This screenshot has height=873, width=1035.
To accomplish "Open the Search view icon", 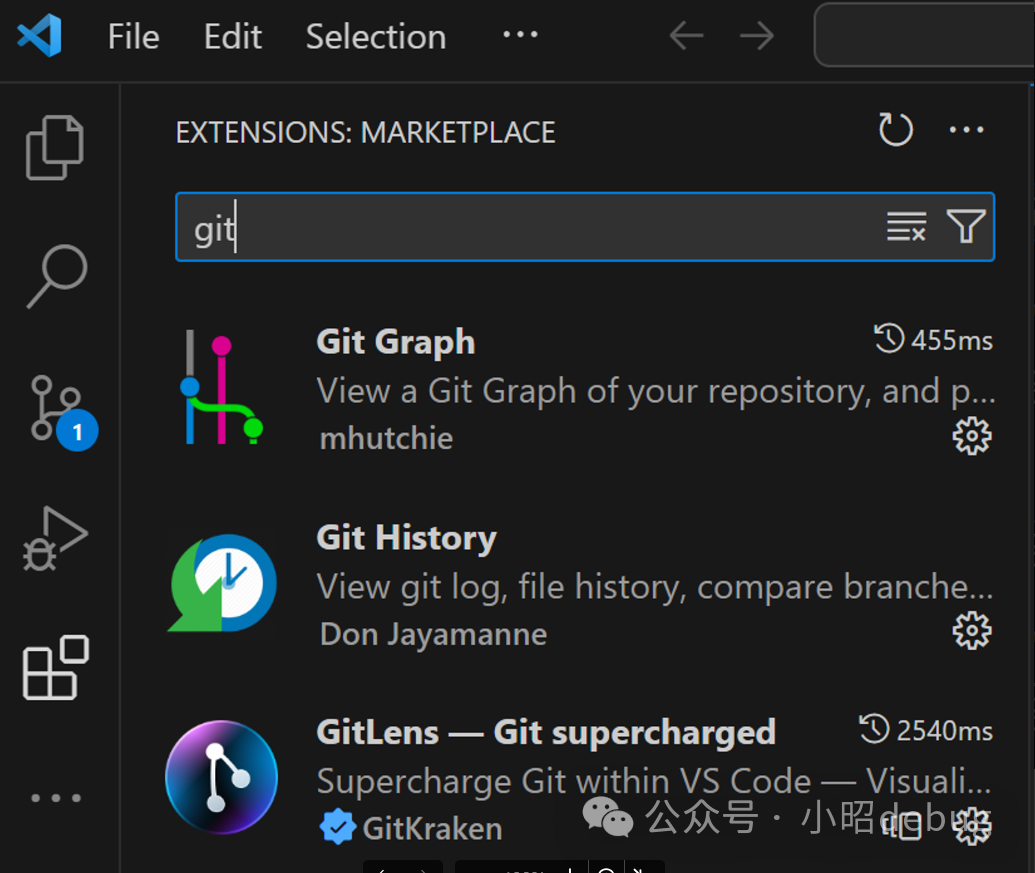I will (57, 276).
